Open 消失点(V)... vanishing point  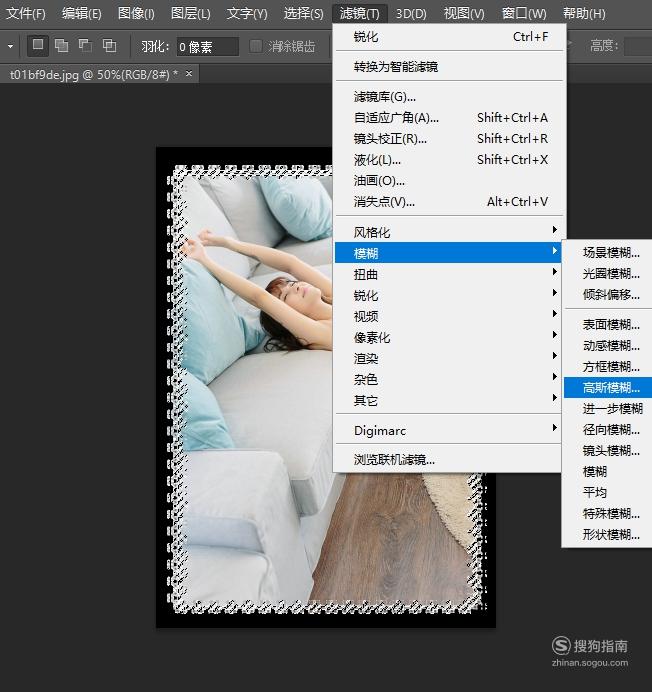pos(449,202)
